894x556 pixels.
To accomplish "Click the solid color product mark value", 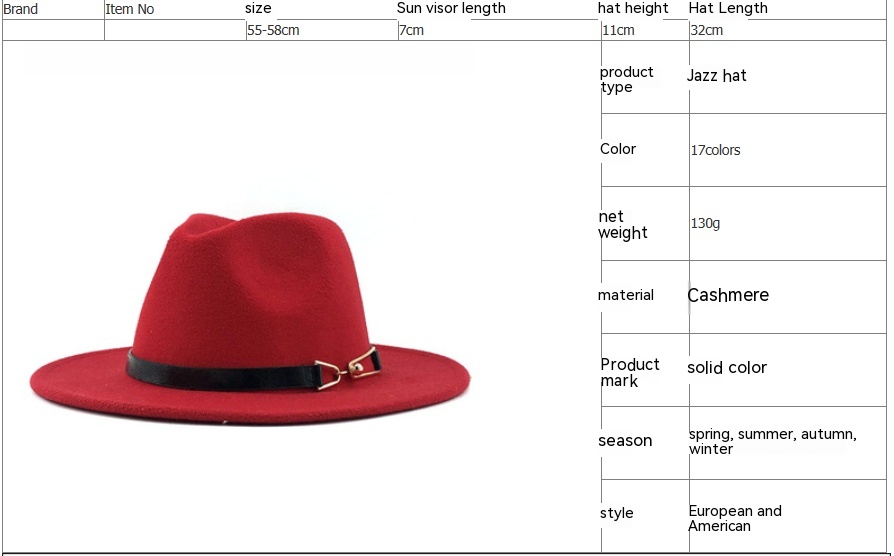I will pyautogui.click(x=727, y=367).
